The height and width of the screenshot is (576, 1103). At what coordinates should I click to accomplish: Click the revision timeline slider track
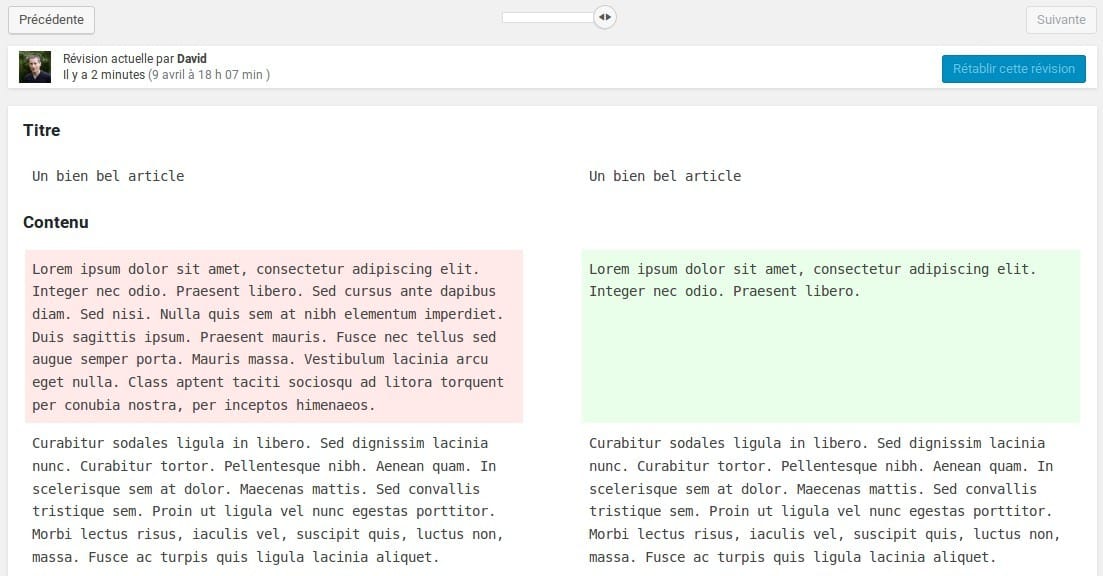(545, 16)
